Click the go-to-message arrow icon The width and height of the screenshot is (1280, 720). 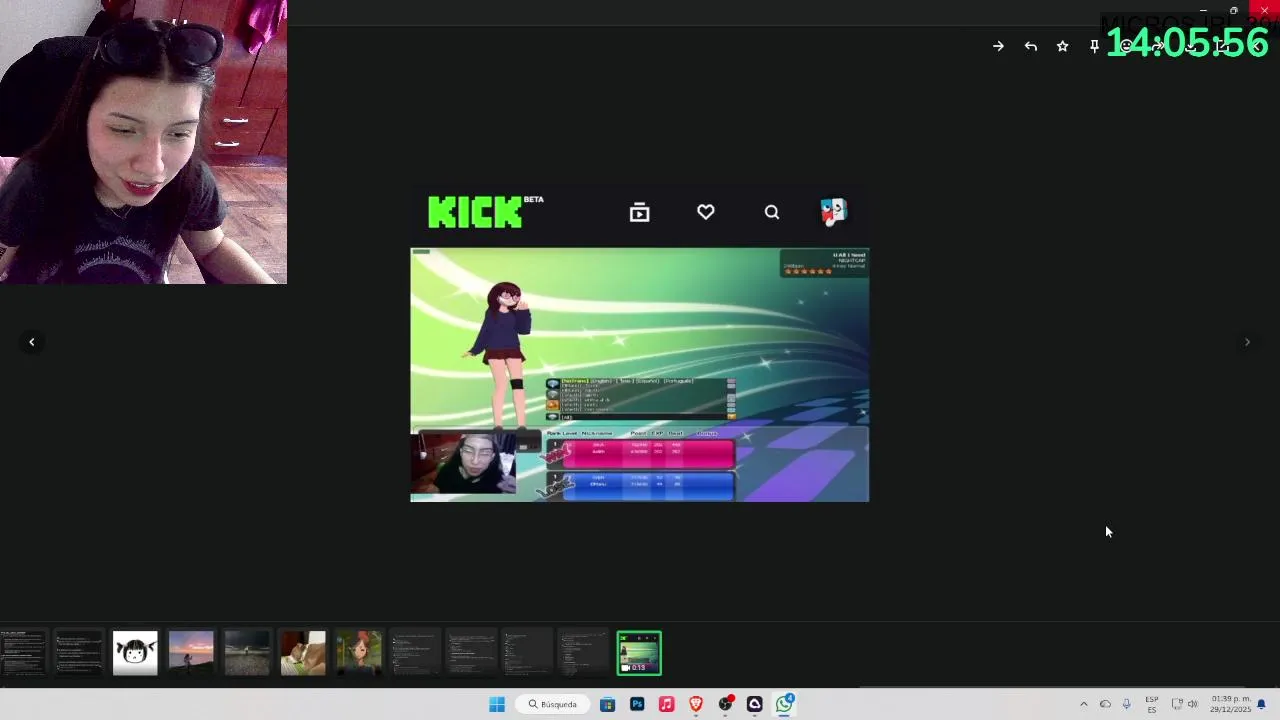(x=998, y=46)
